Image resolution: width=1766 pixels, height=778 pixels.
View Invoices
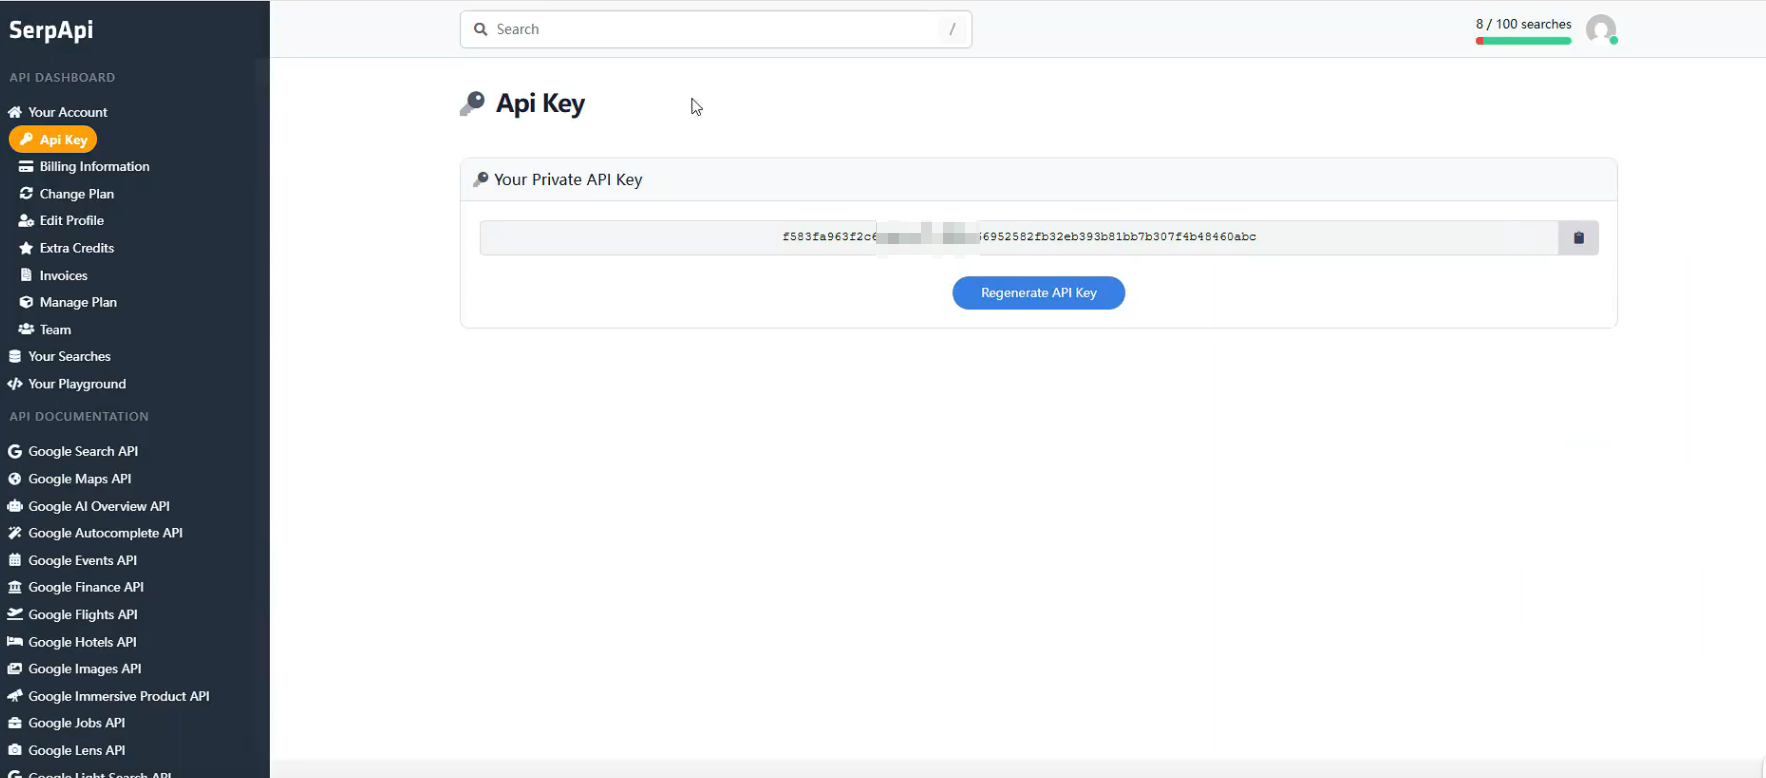[63, 276]
